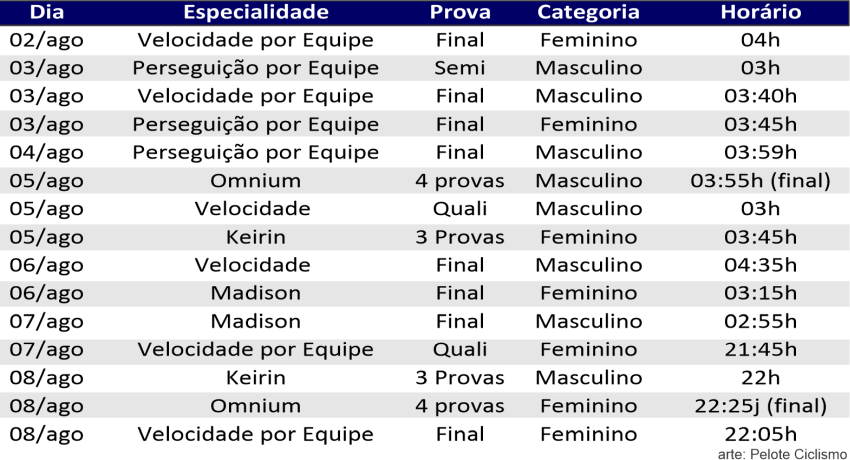Click the Horário column header

click(x=760, y=13)
